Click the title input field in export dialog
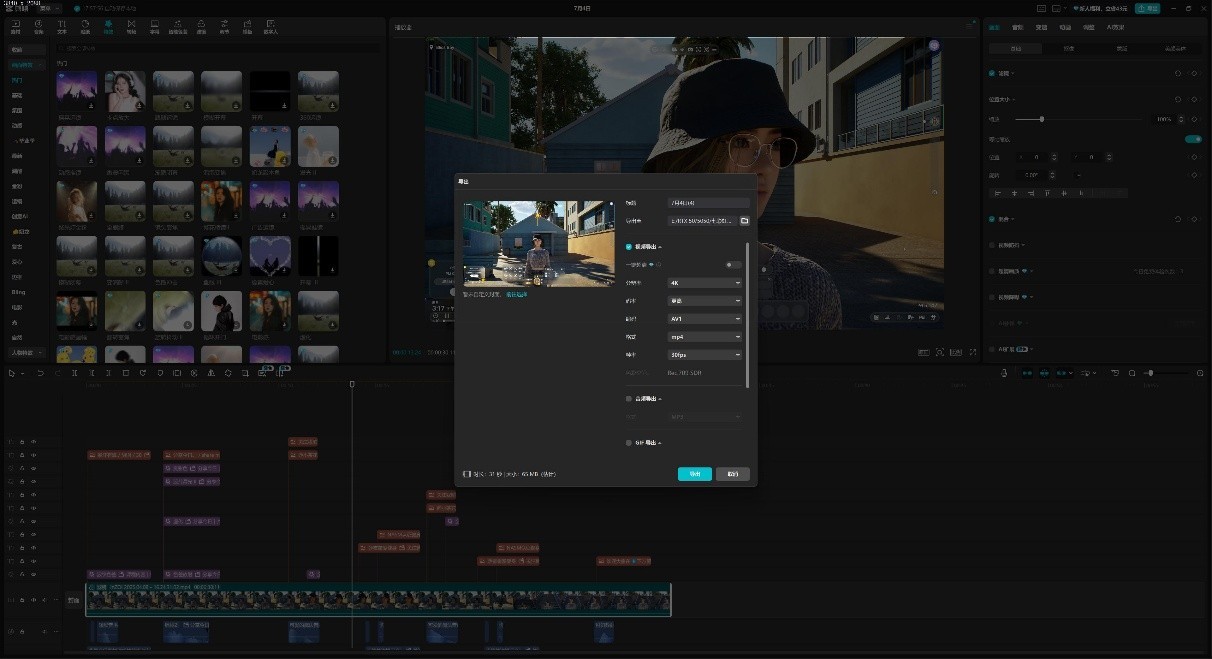 click(708, 203)
